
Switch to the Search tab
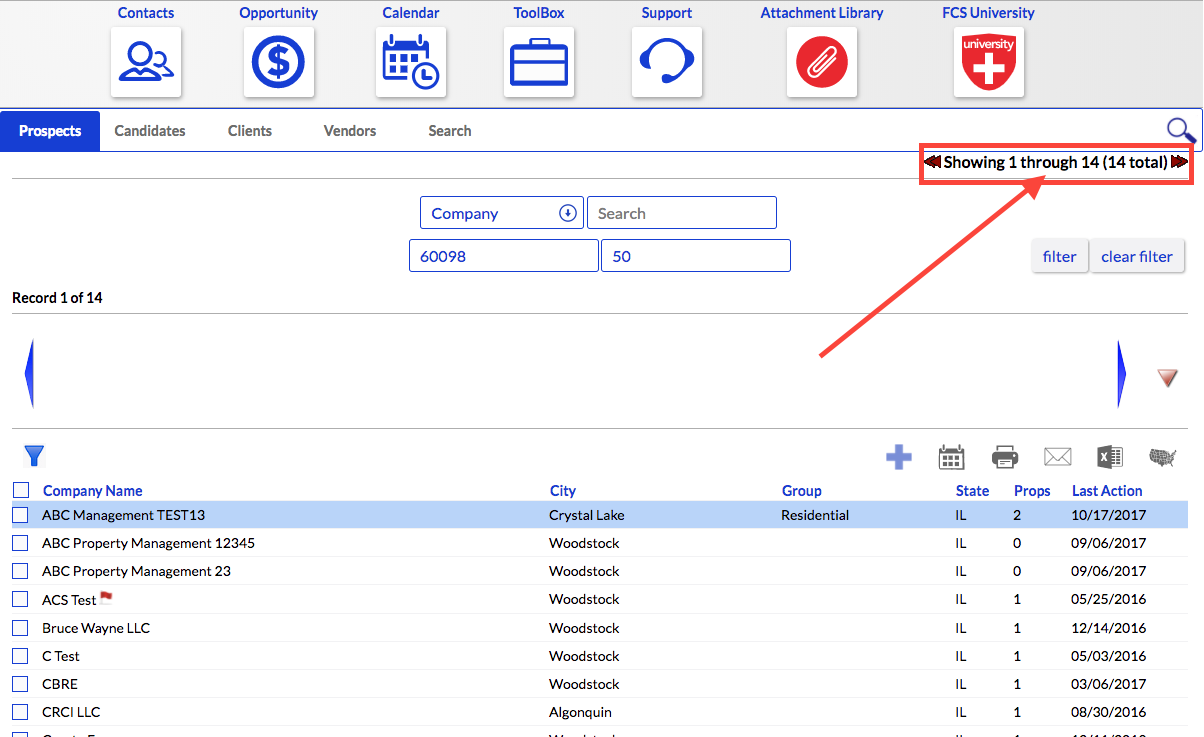[450, 131]
